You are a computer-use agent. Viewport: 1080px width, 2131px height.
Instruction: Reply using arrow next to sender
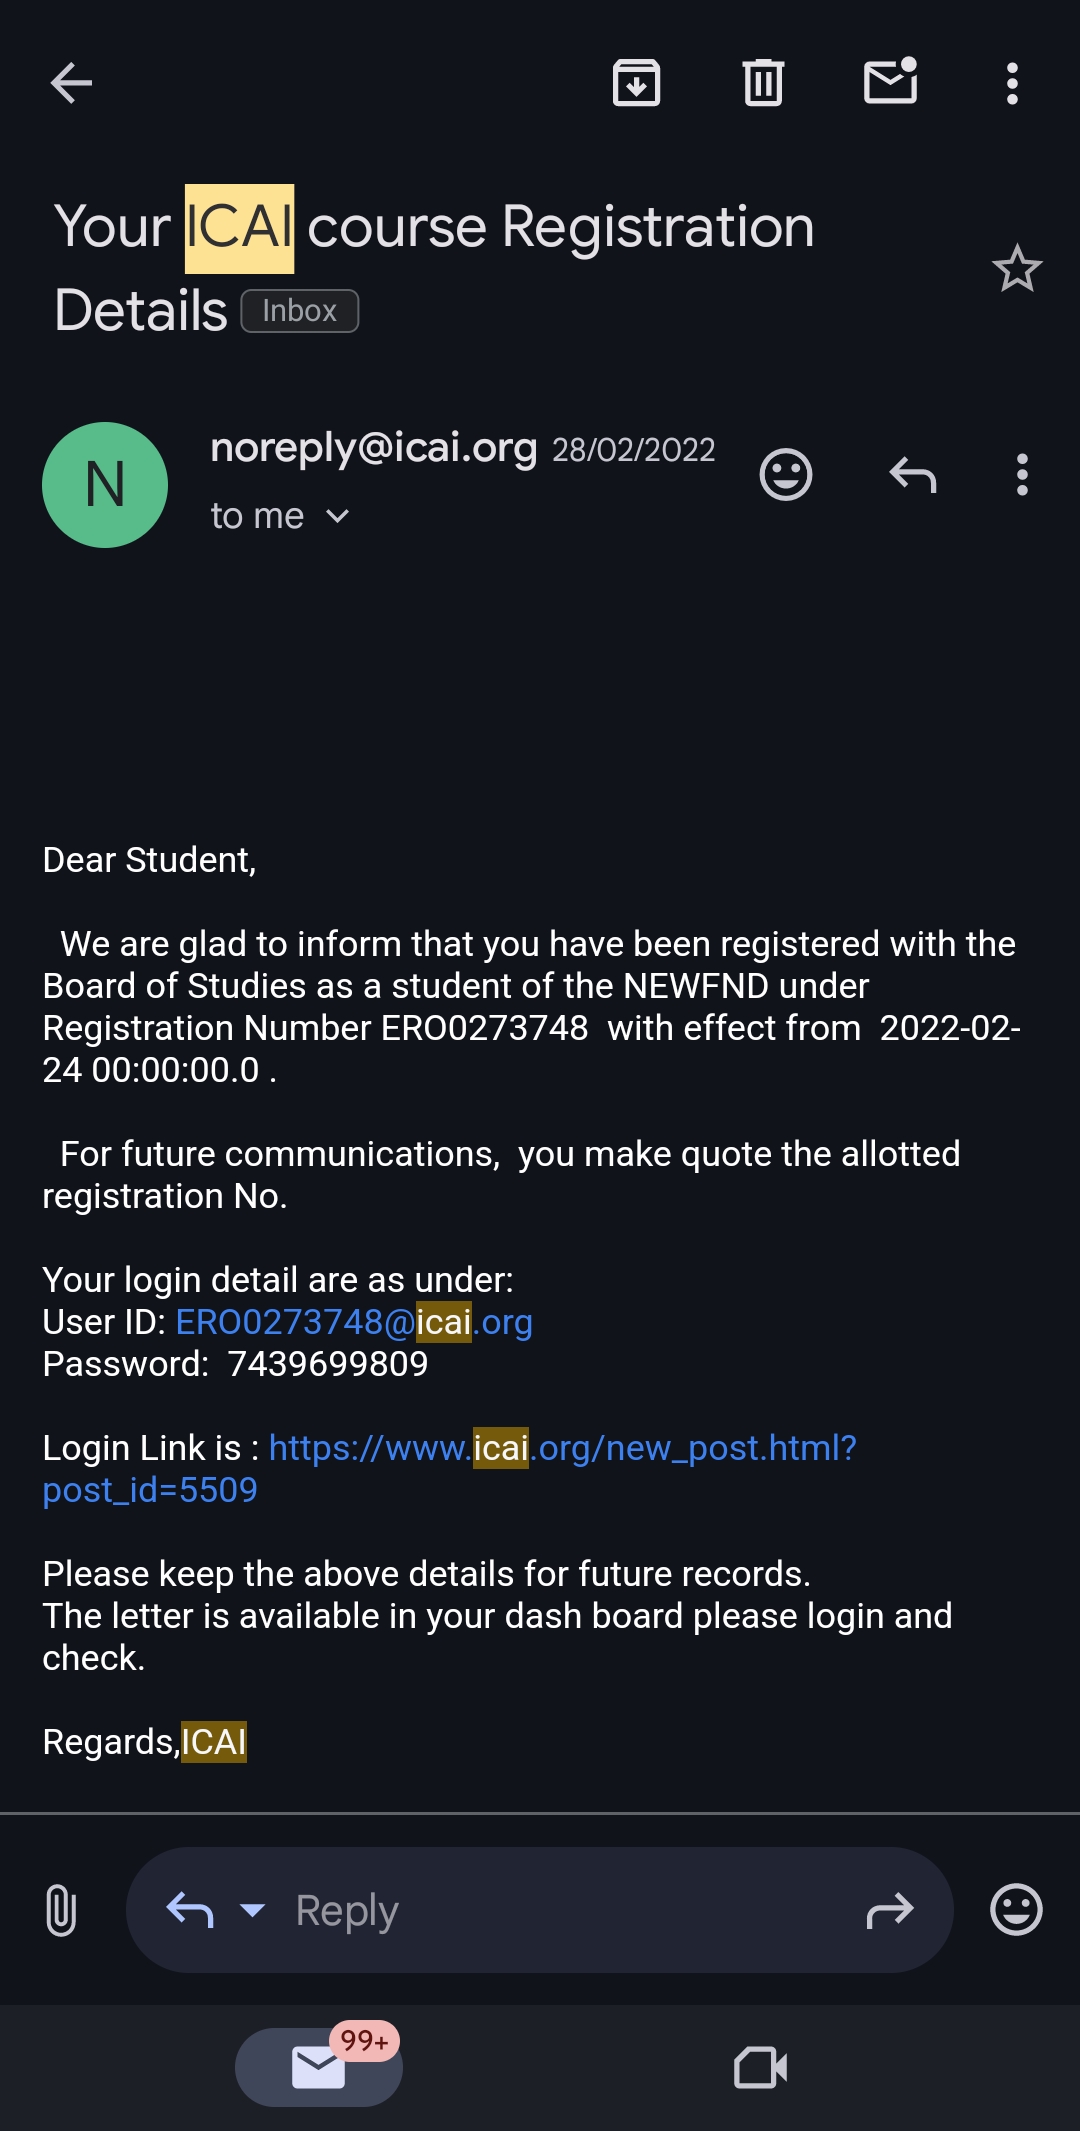[912, 475]
